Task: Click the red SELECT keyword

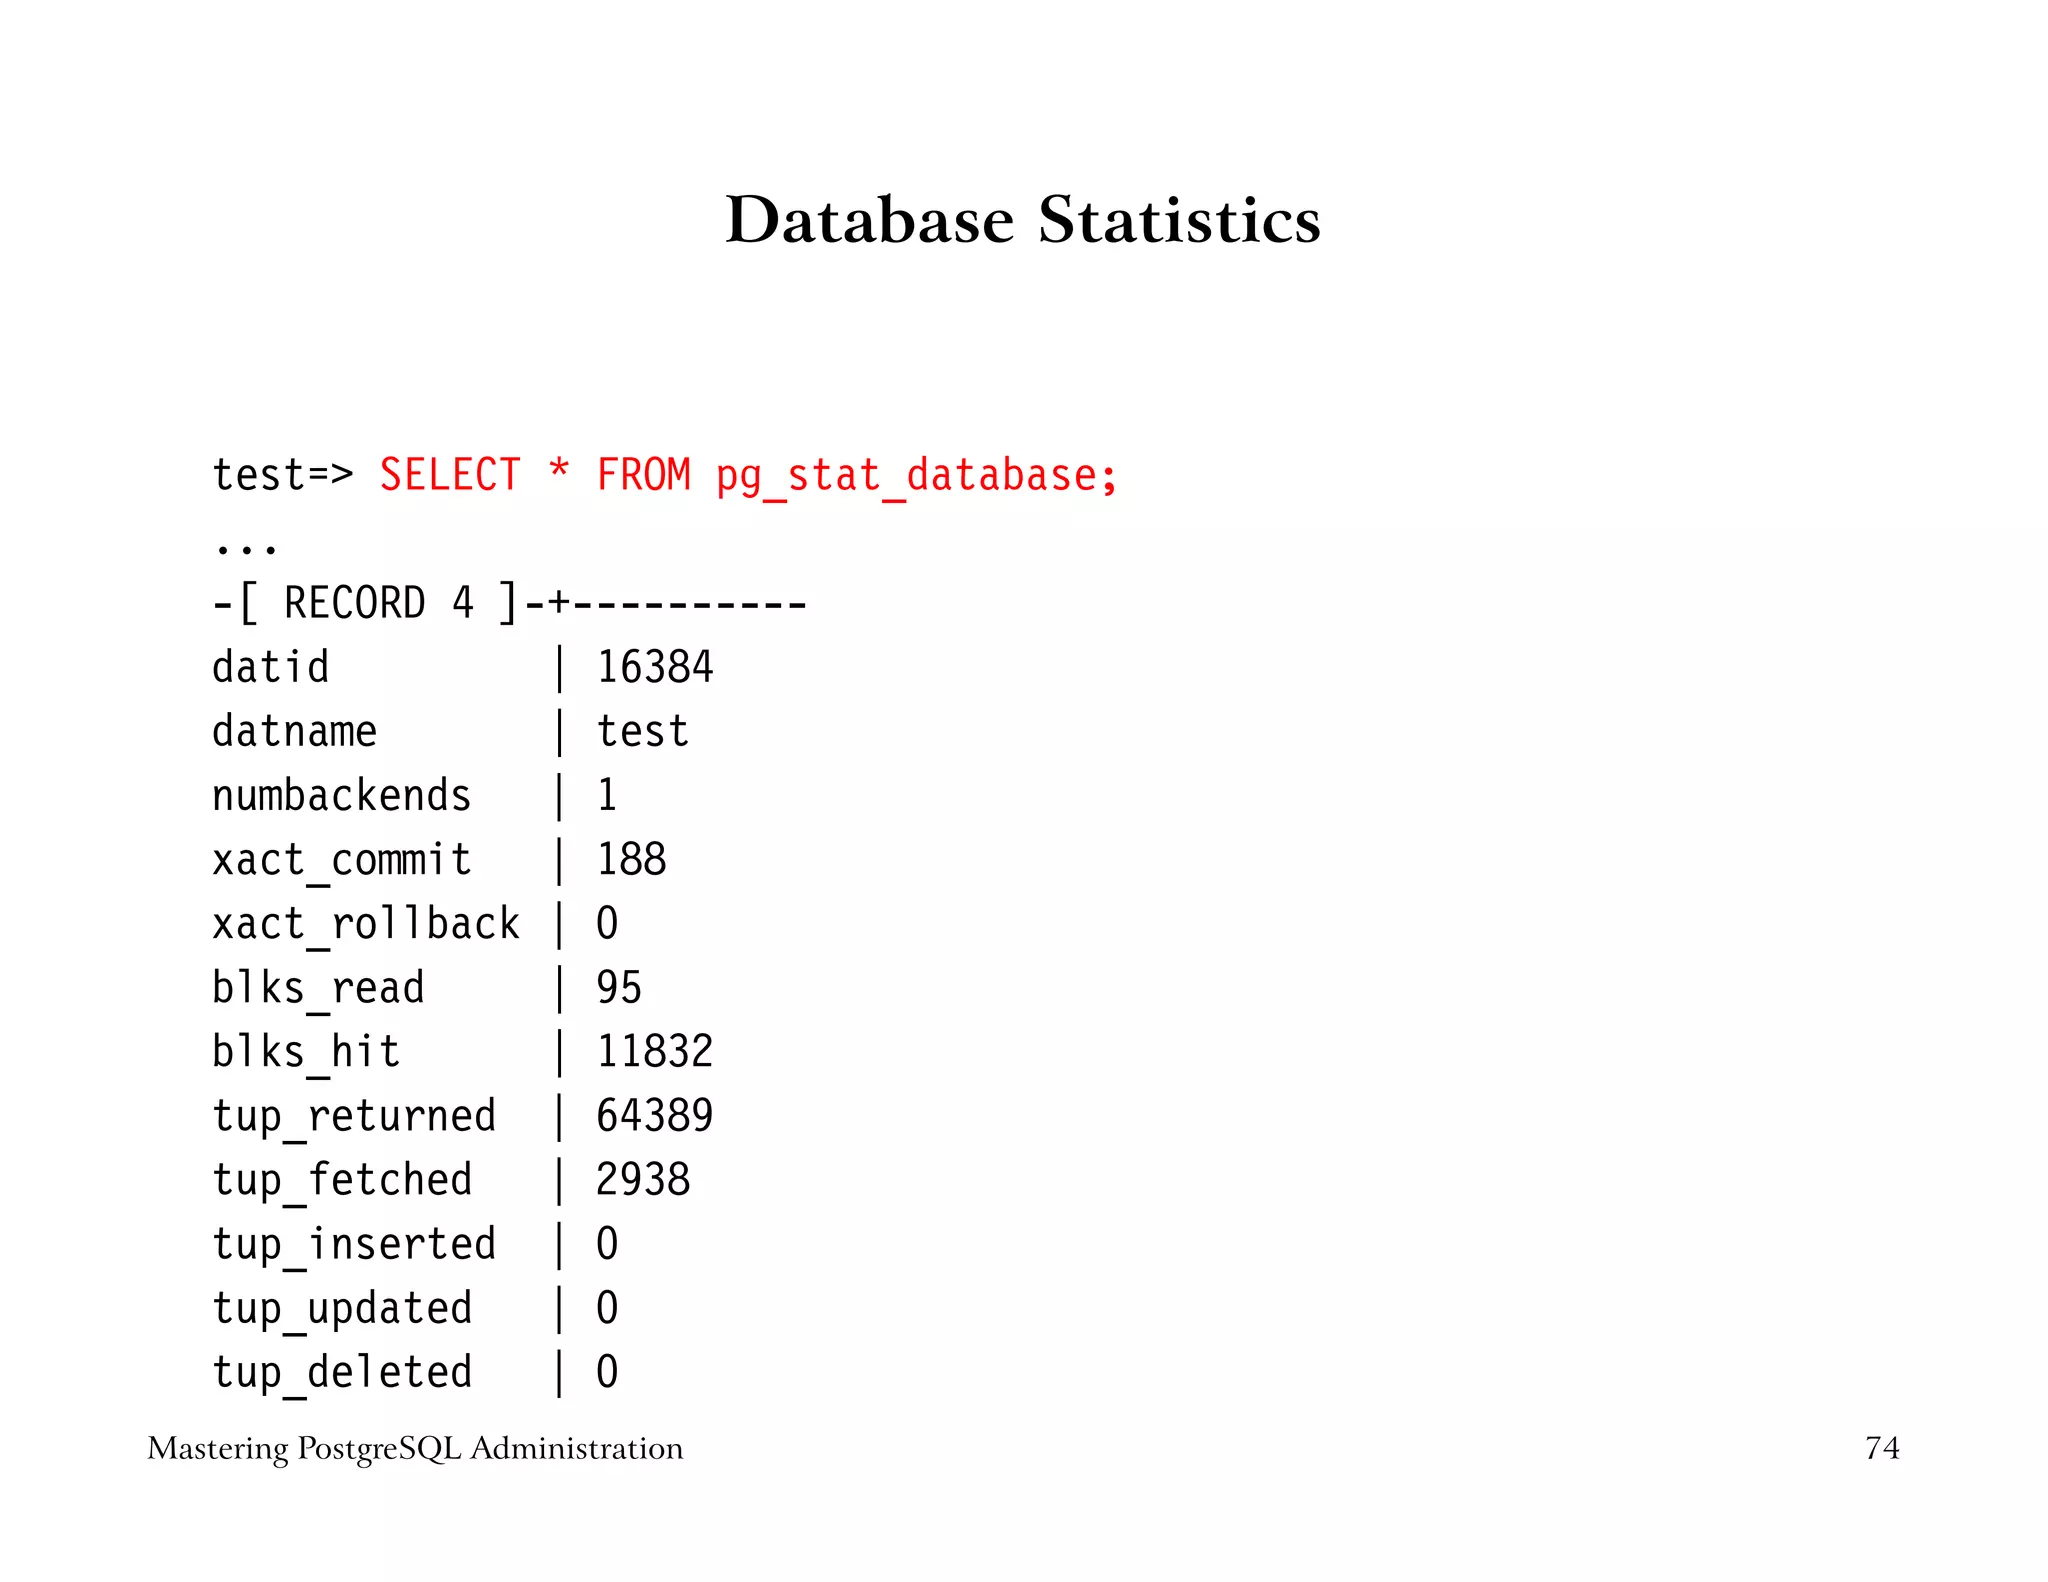Action: pyautogui.click(x=450, y=475)
